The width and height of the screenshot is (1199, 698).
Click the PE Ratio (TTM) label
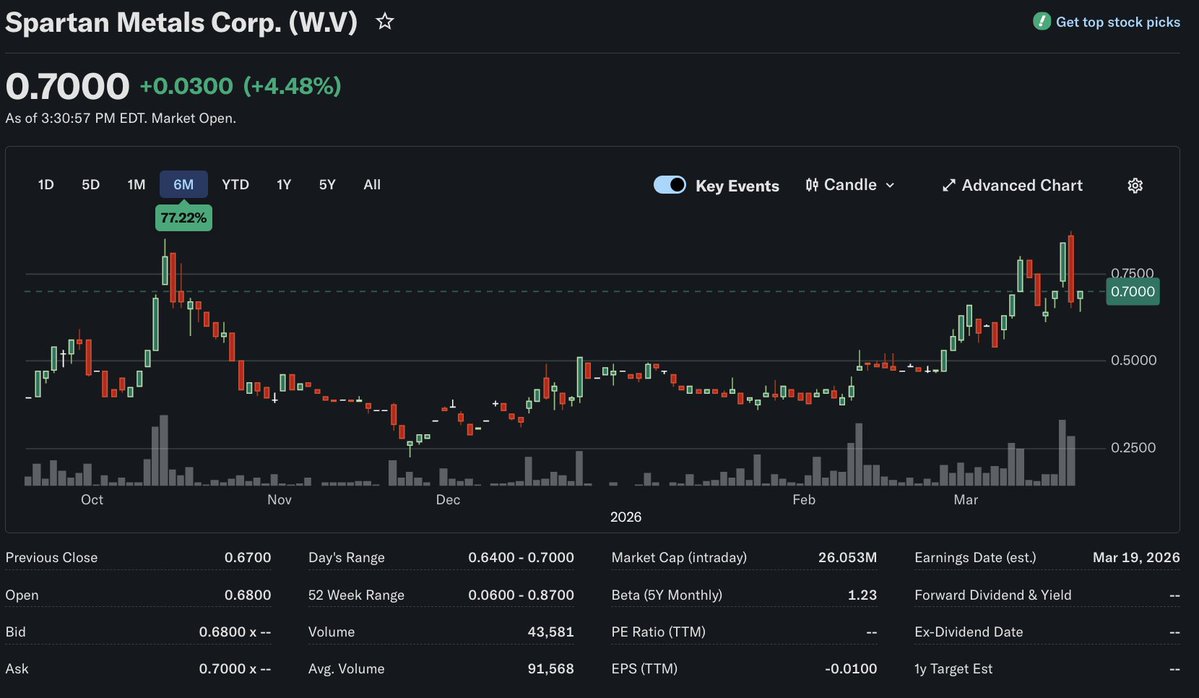click(658, 631)
